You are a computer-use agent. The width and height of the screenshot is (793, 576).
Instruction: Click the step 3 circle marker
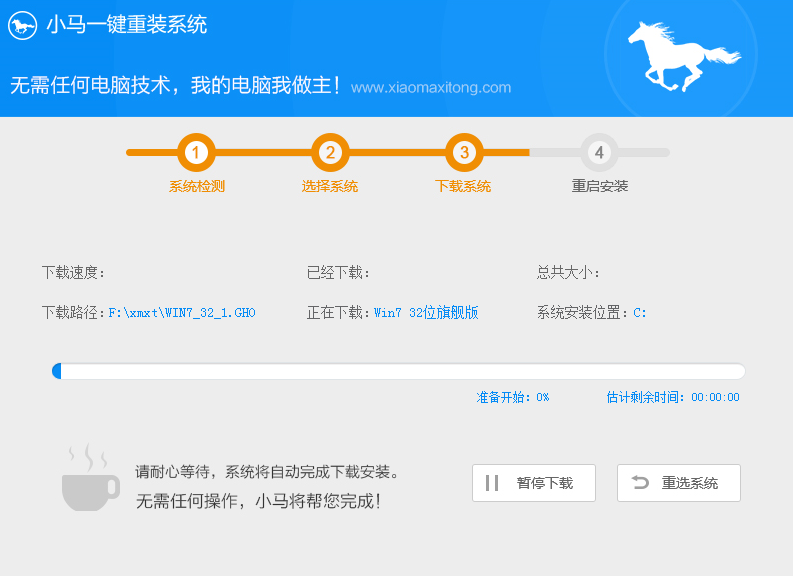pos(464,153)
